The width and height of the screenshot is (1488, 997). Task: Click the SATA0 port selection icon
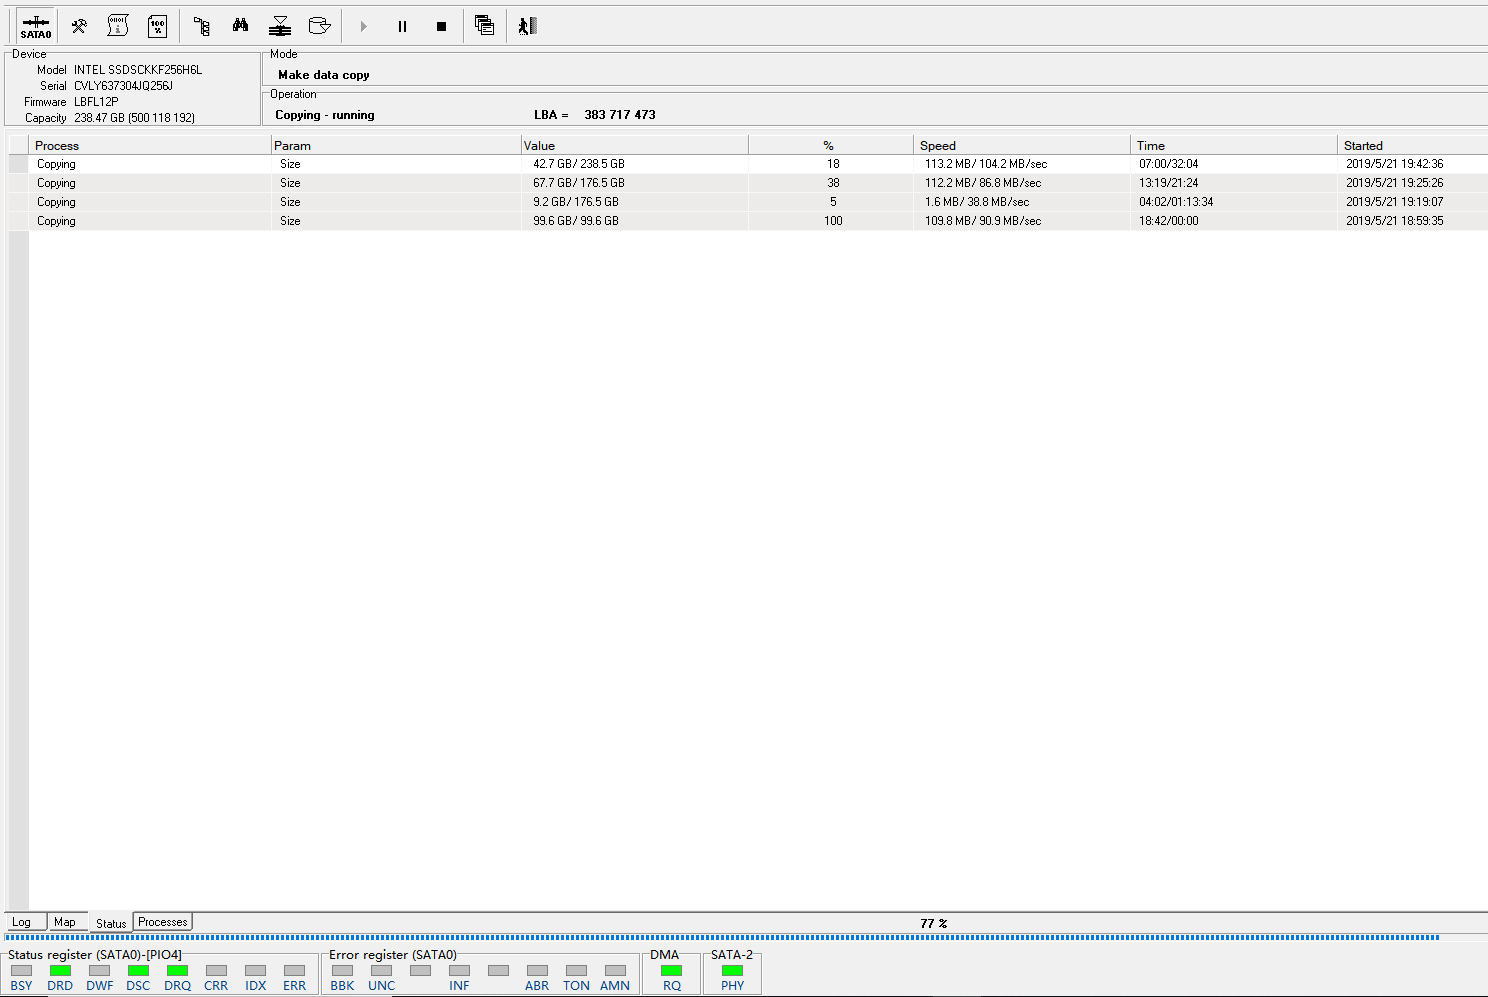(36, 26)
